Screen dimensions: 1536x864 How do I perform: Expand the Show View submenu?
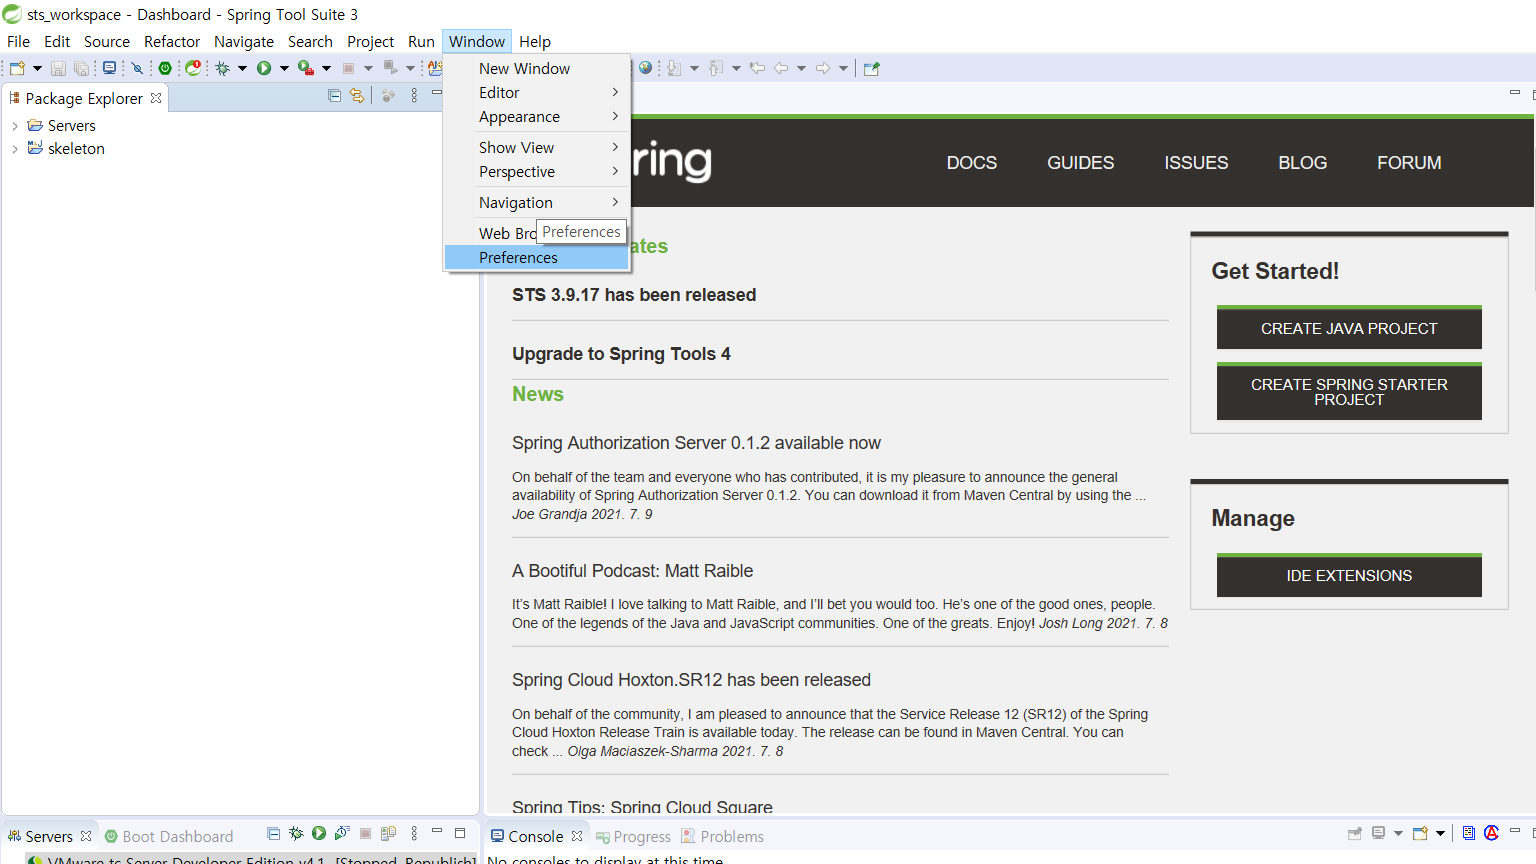537,147
